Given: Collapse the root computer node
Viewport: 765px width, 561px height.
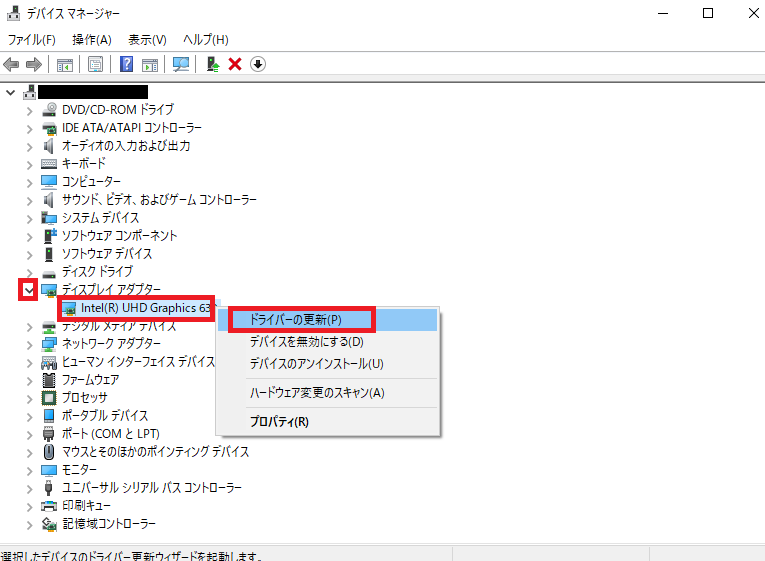Looking at the screenshot, I should 10,92.
